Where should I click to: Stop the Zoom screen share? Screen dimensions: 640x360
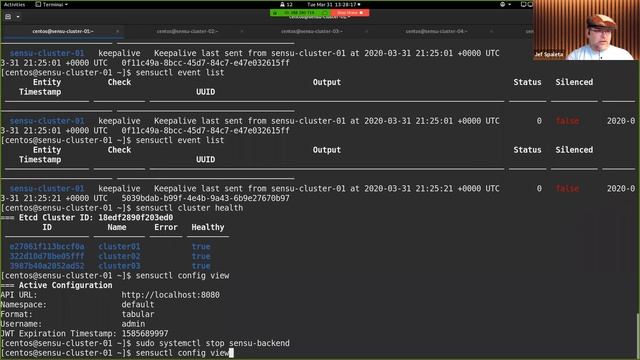click(x=350, y=13)
